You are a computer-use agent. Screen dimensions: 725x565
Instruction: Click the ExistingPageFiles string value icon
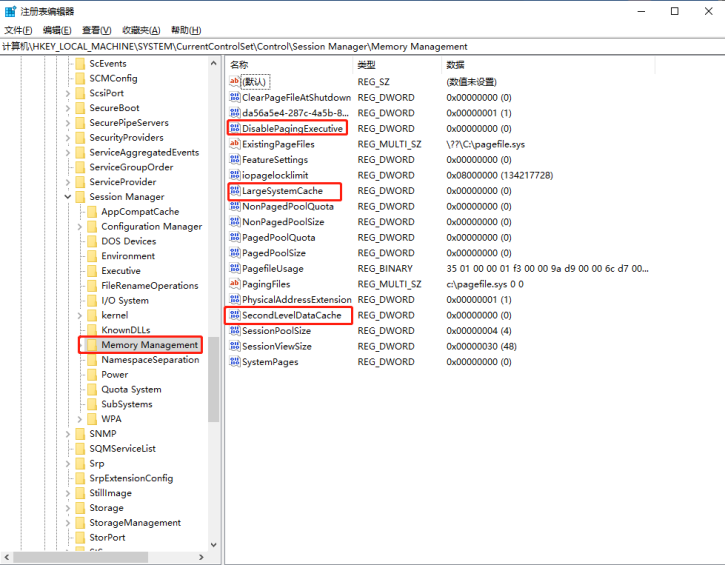pos(235,144)
